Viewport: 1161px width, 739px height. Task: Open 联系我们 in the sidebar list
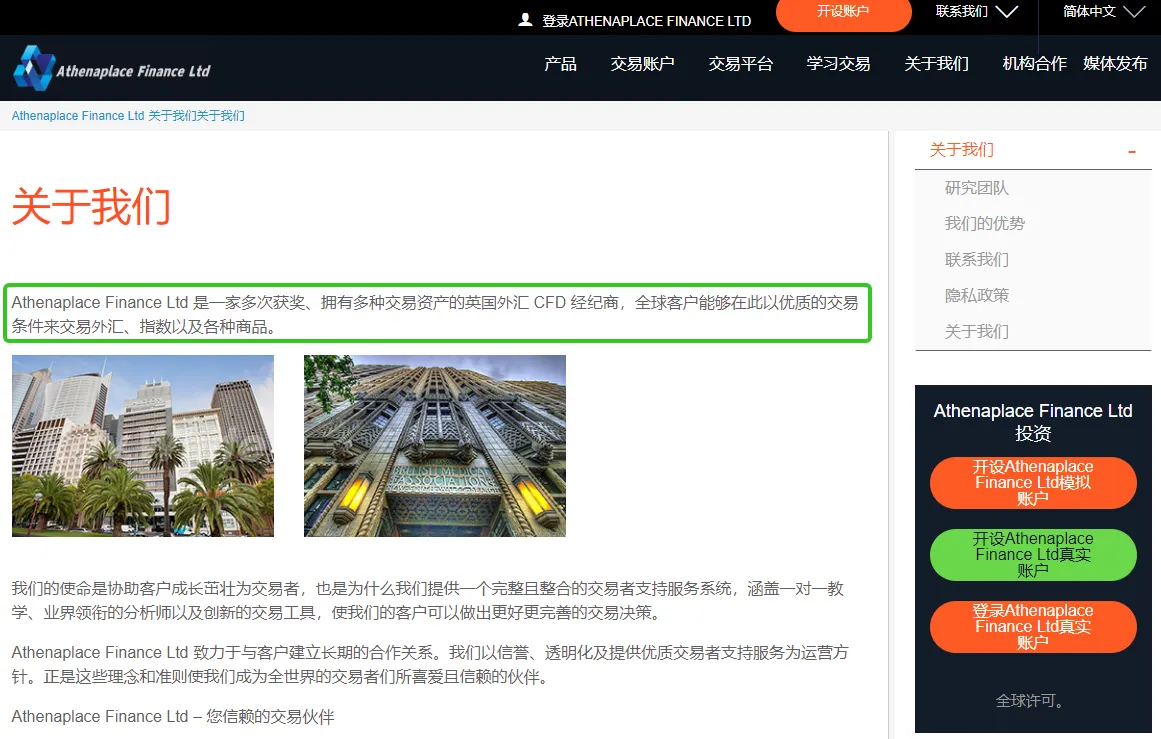(977, 260)
